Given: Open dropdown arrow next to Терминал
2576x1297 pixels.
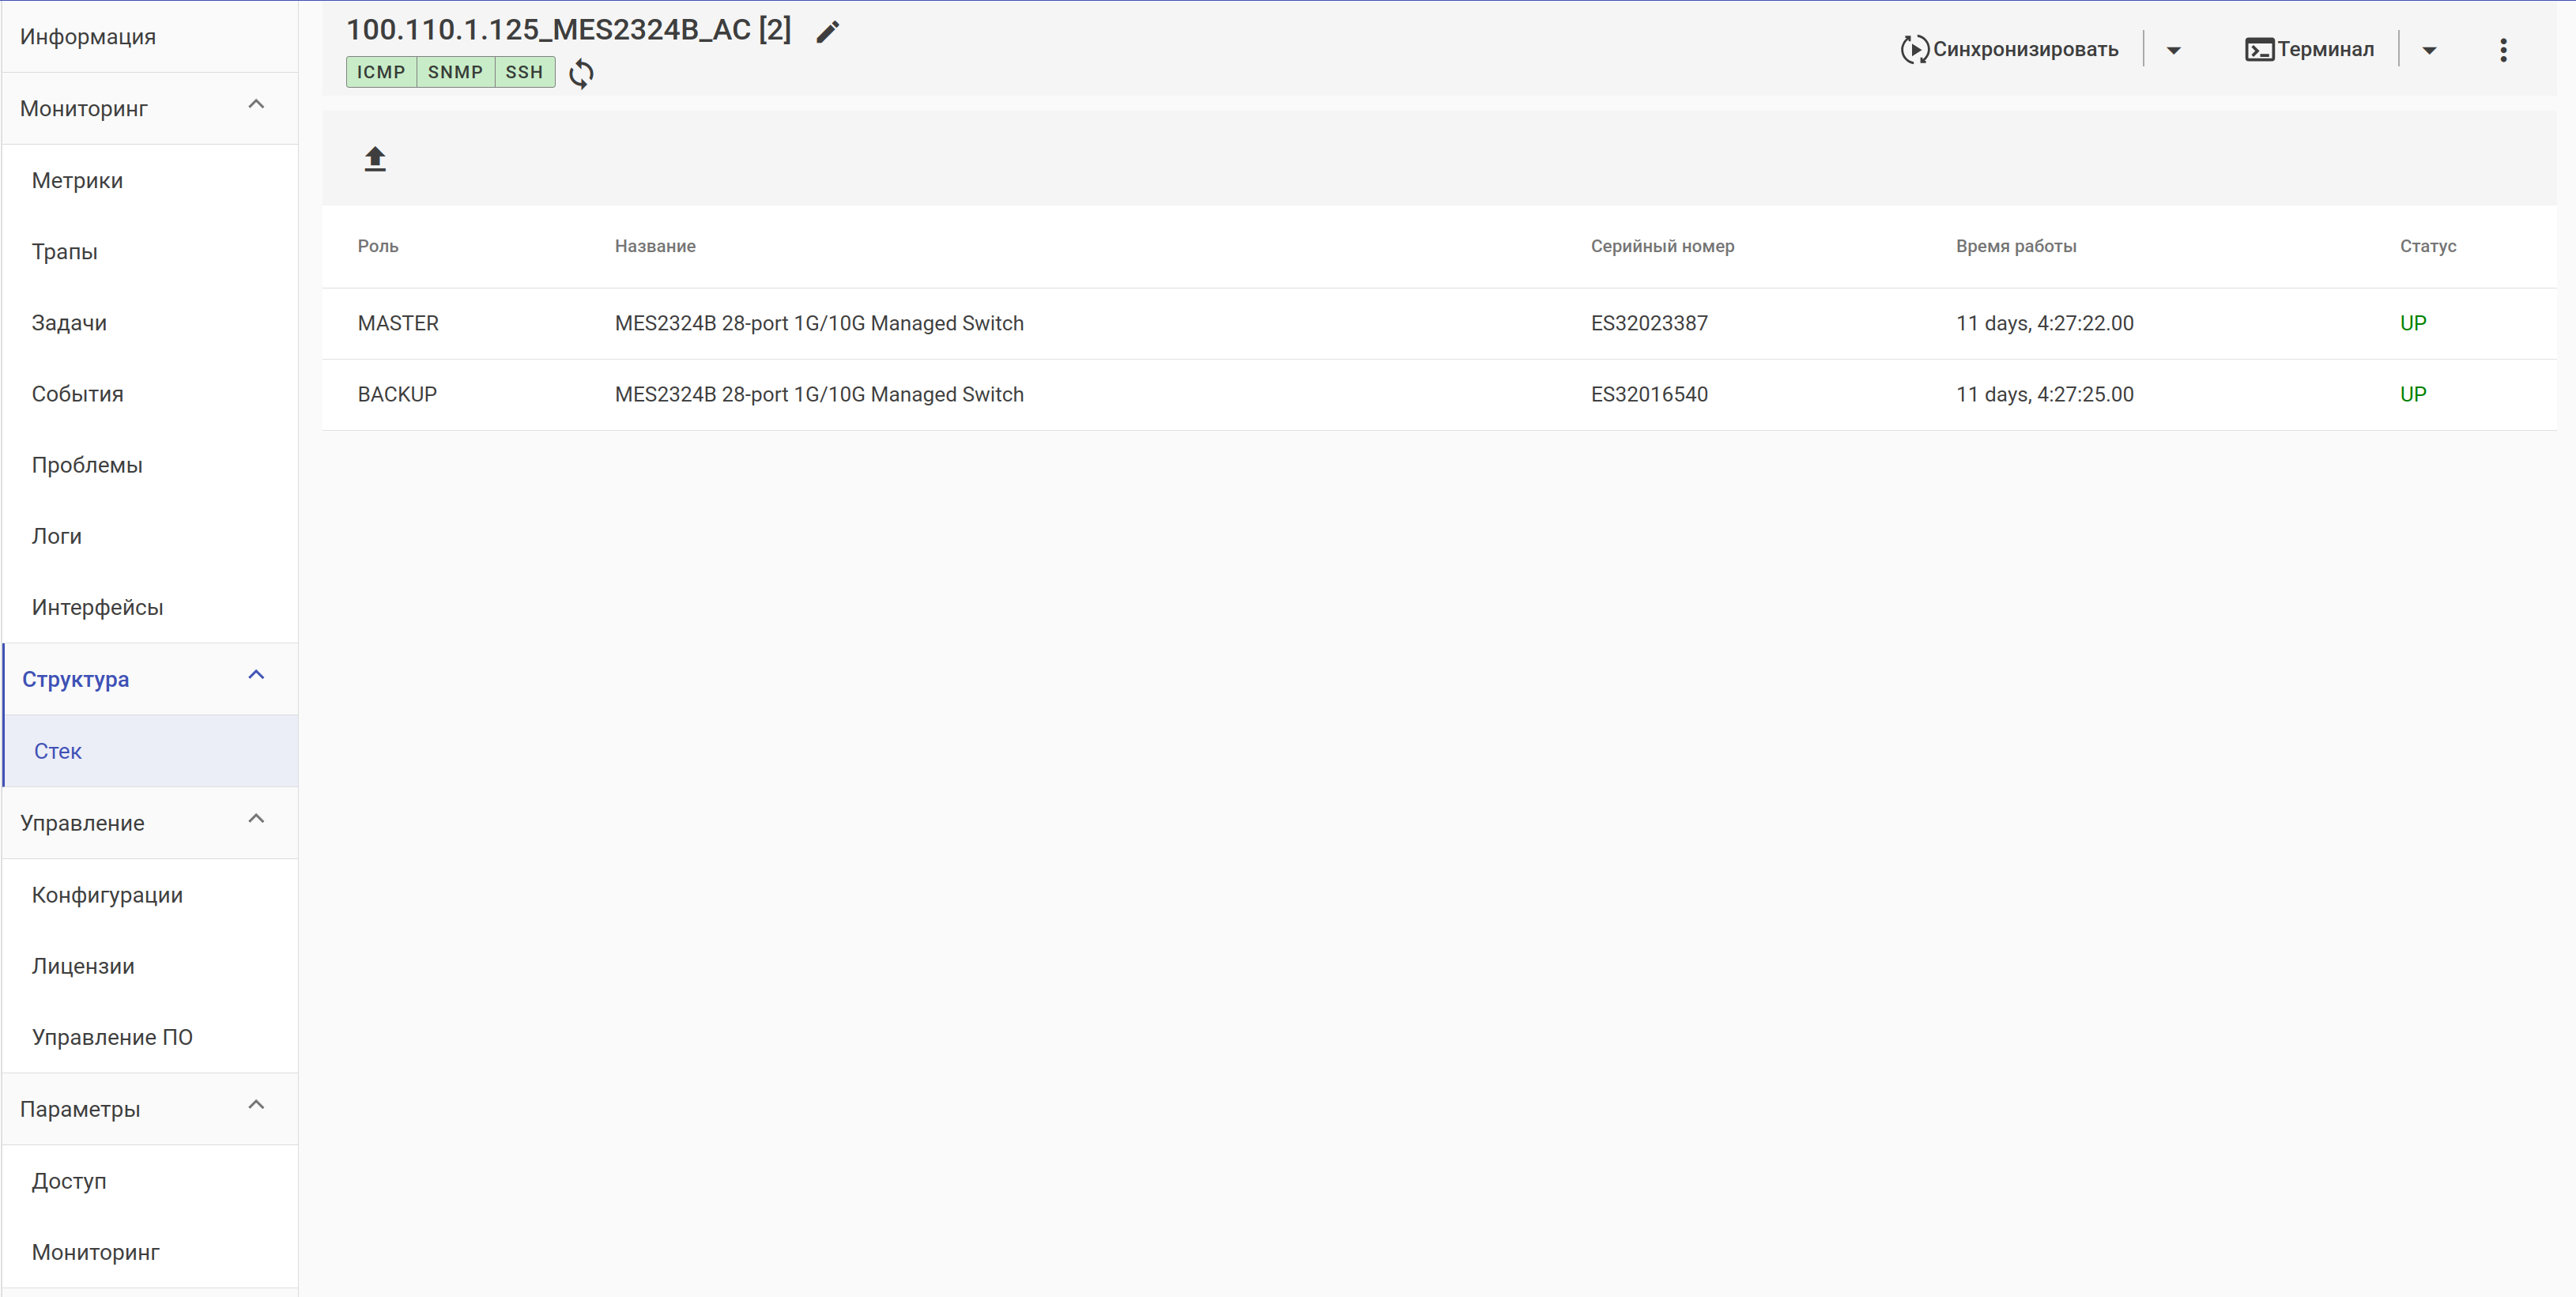Looking at the screenshot, I should (2429, 50).
